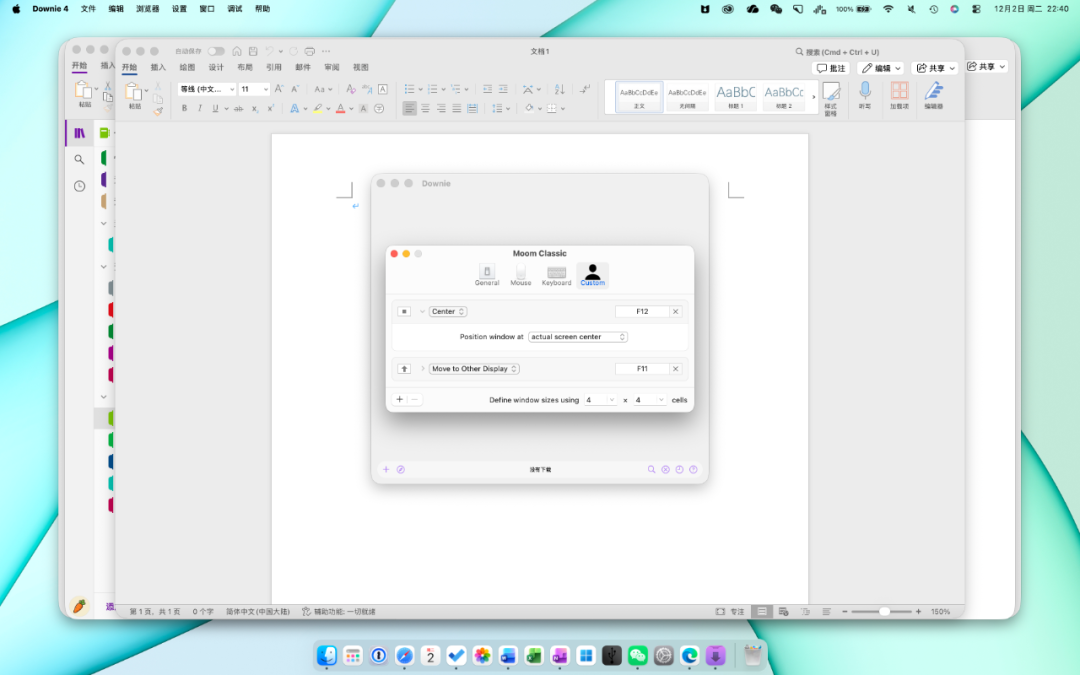Click the Bold formatting icon in Word
This screenshot has height=675, width=1080.
[x=184, y=108]
